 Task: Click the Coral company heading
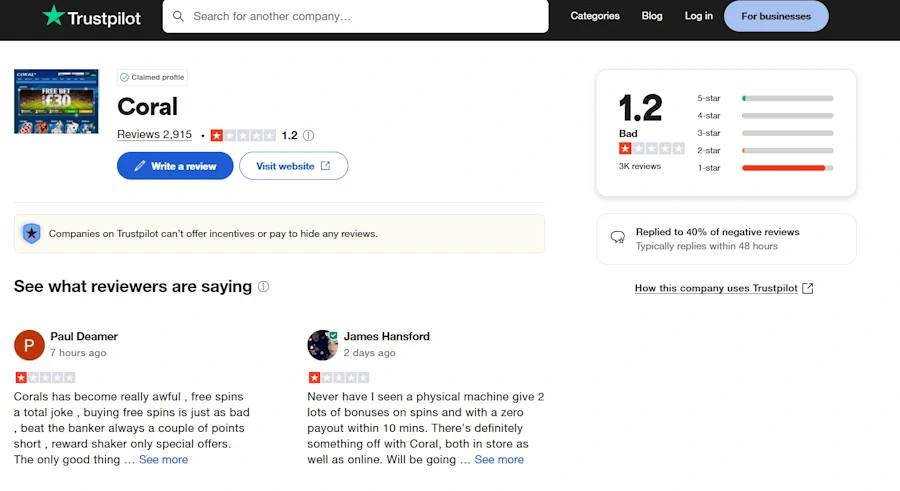pyautogui.click(x=148, y=107)
